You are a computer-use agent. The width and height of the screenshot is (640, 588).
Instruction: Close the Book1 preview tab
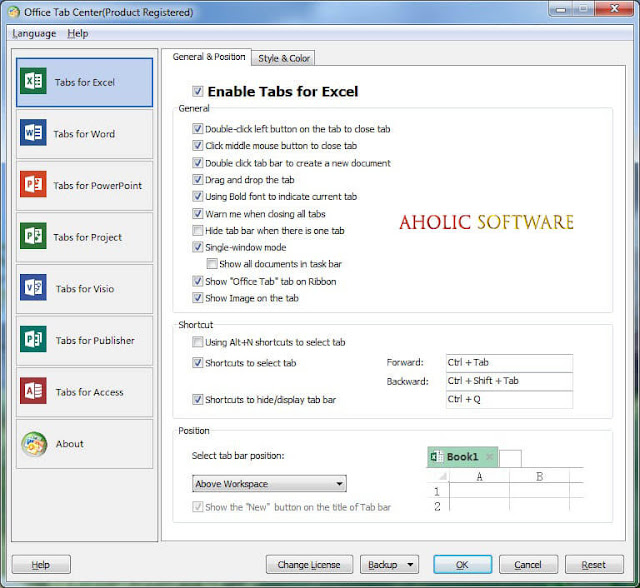pos(489,457)
